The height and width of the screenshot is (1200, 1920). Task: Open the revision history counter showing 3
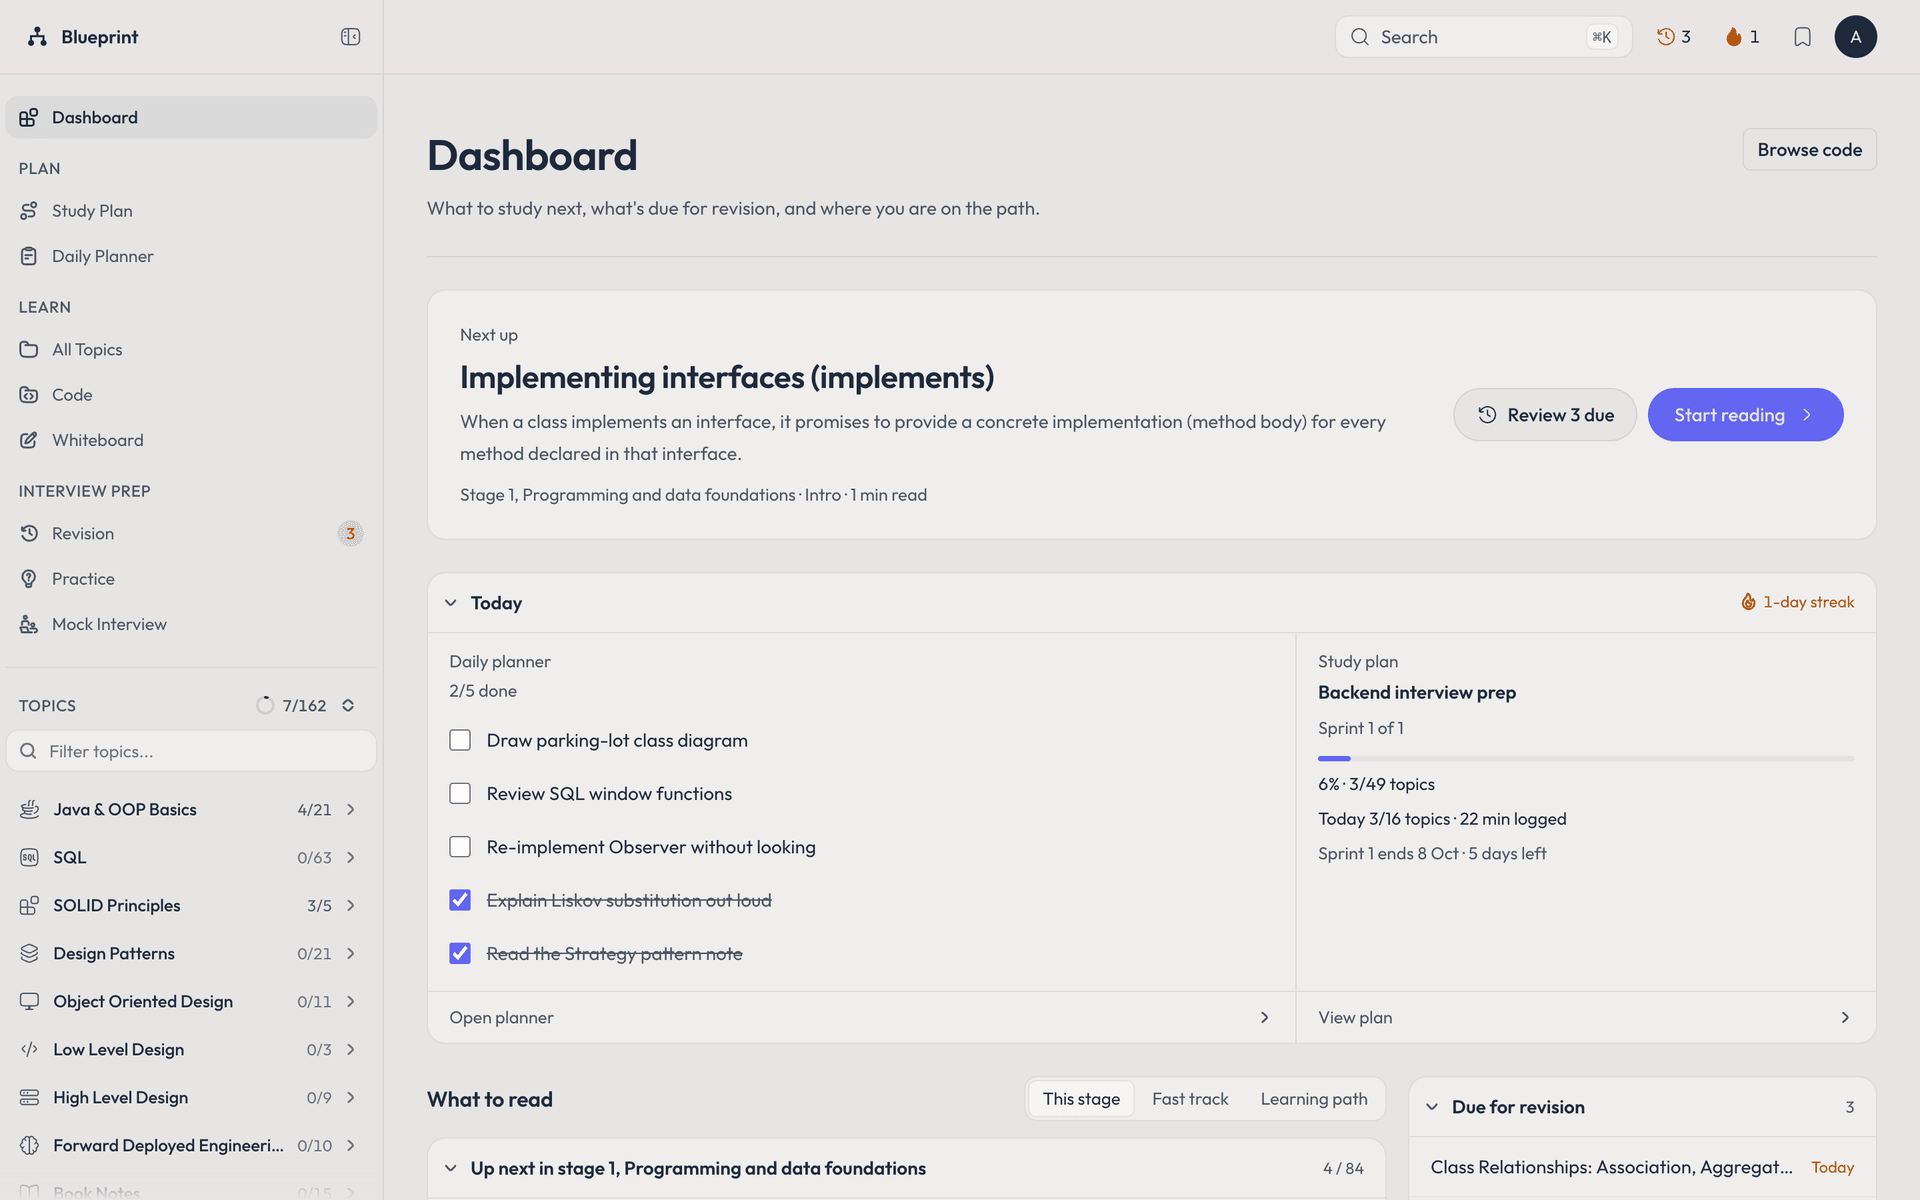1674,37
